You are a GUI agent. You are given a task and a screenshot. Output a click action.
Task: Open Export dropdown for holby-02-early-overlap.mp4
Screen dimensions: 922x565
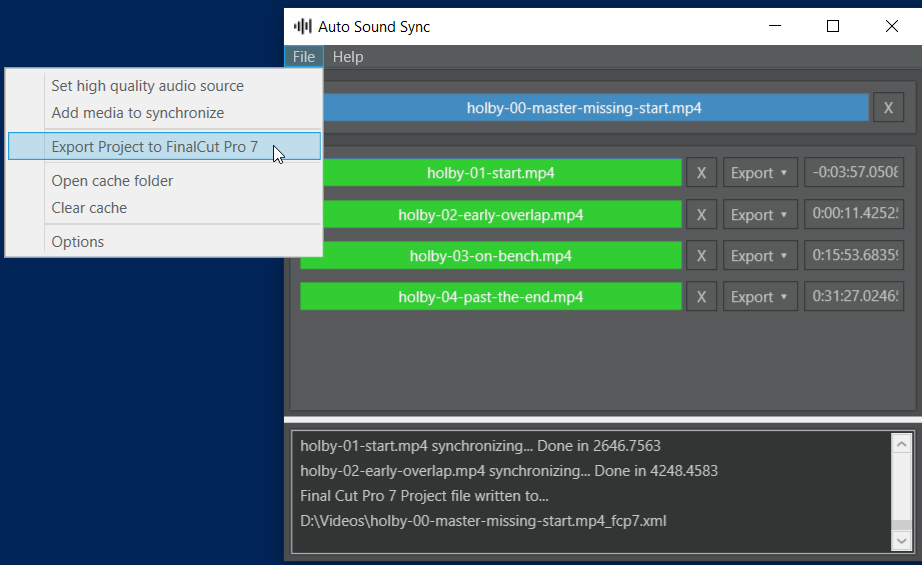click(x=760, y=215)
